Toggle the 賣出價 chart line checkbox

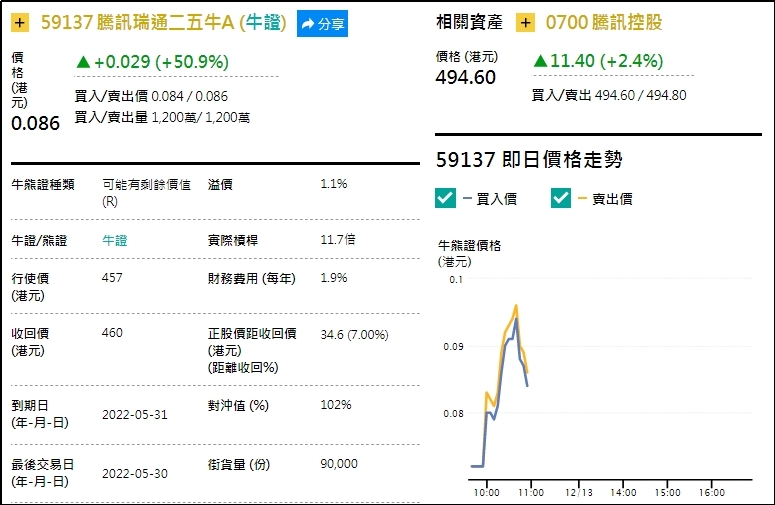click(561, 198)
